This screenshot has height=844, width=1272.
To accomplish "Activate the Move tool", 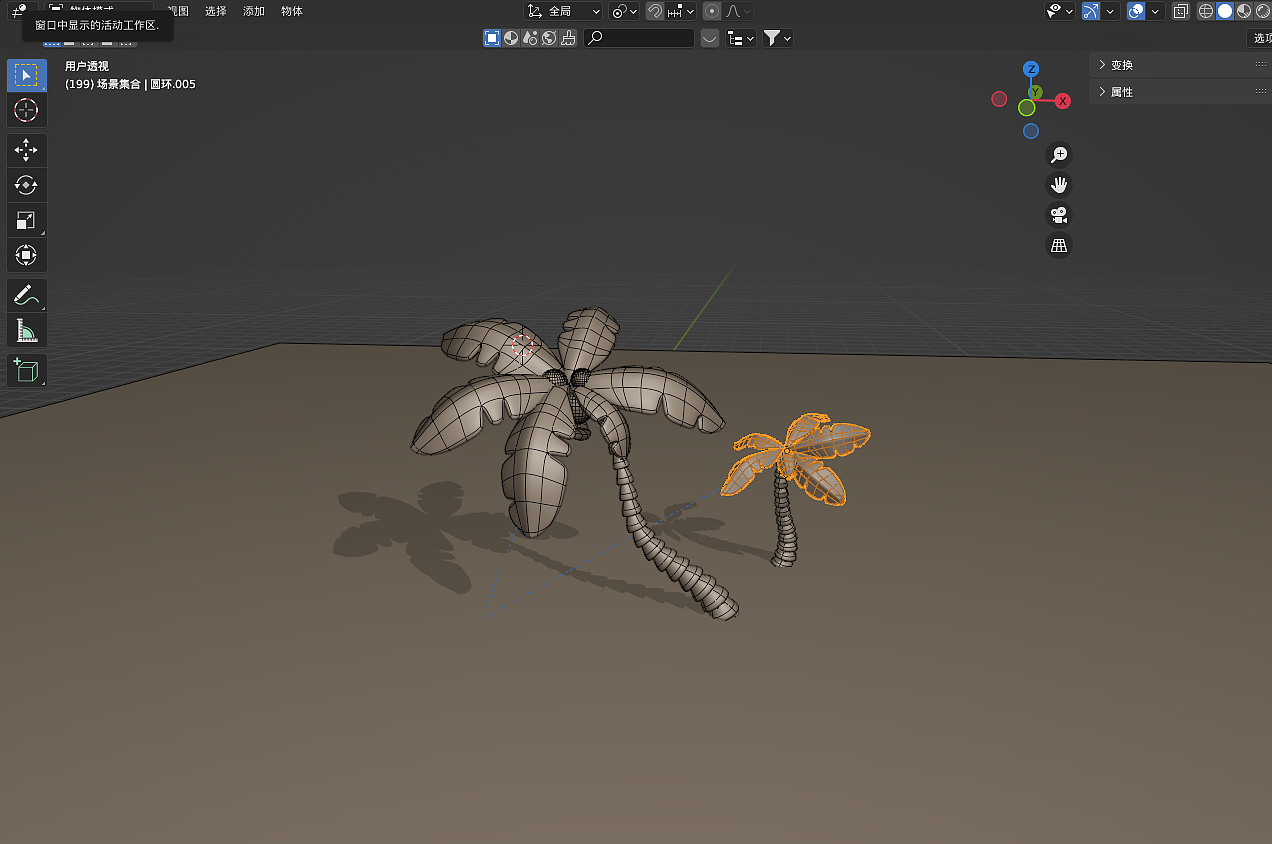I will coord(26,150).
